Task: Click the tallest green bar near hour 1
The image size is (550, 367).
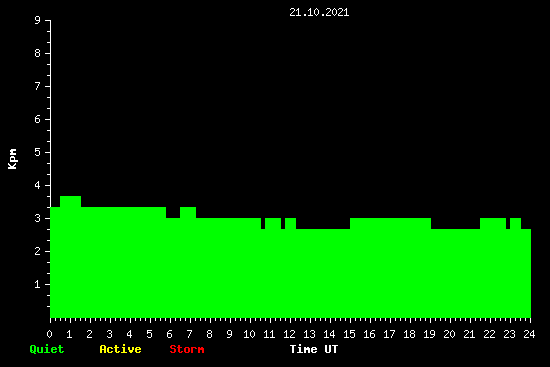Action: coord(71,257)
